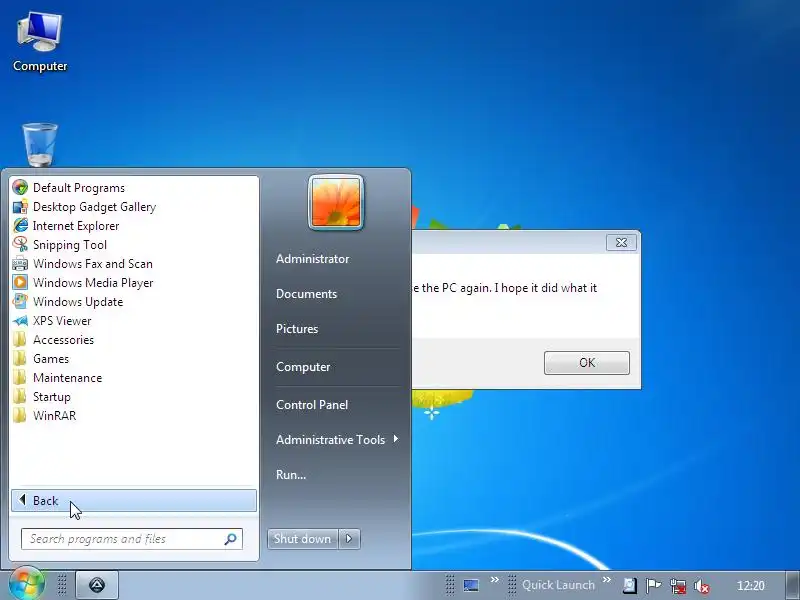The height and width of the screenshot is (600, 800).
Task: Launch Internet Explorer icon
Action: coord(20,226)
